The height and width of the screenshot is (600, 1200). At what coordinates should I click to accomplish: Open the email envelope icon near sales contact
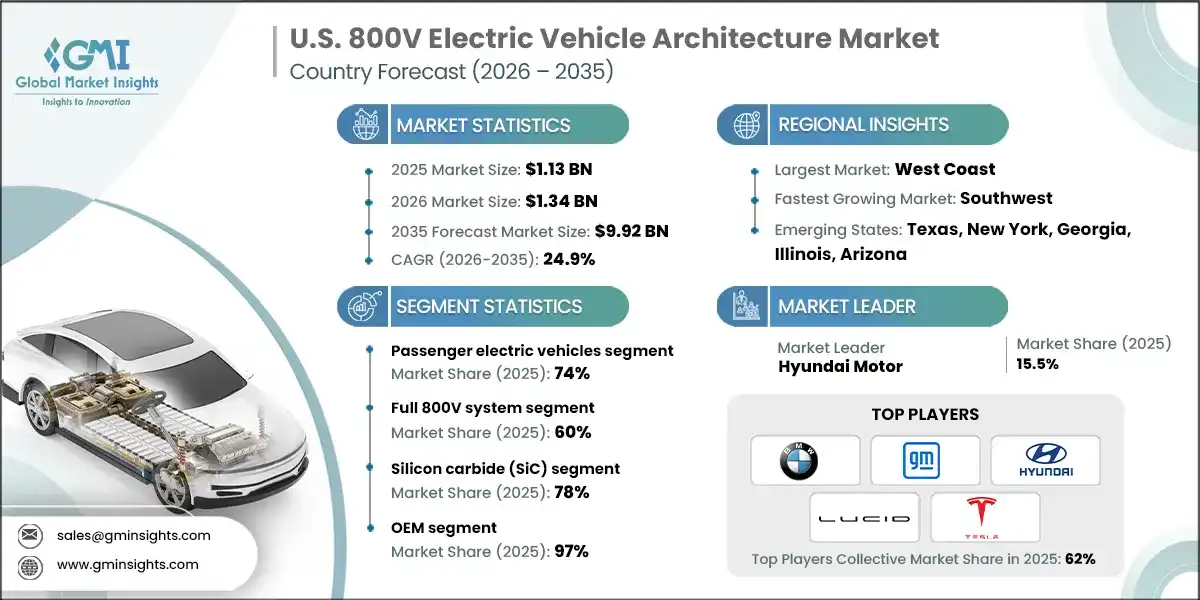point(28,535)
